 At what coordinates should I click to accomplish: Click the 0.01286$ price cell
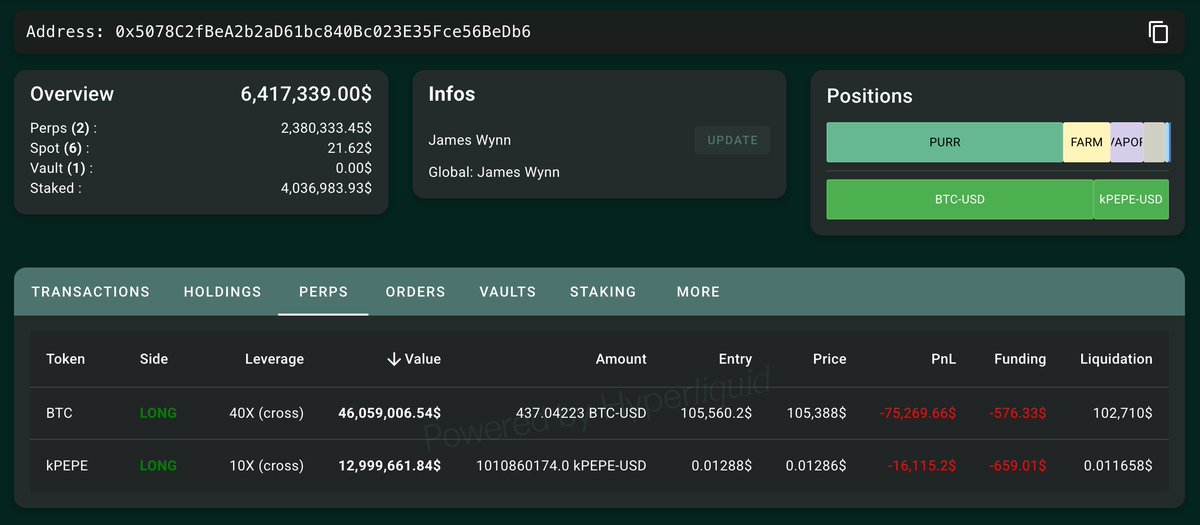point(817,466)
